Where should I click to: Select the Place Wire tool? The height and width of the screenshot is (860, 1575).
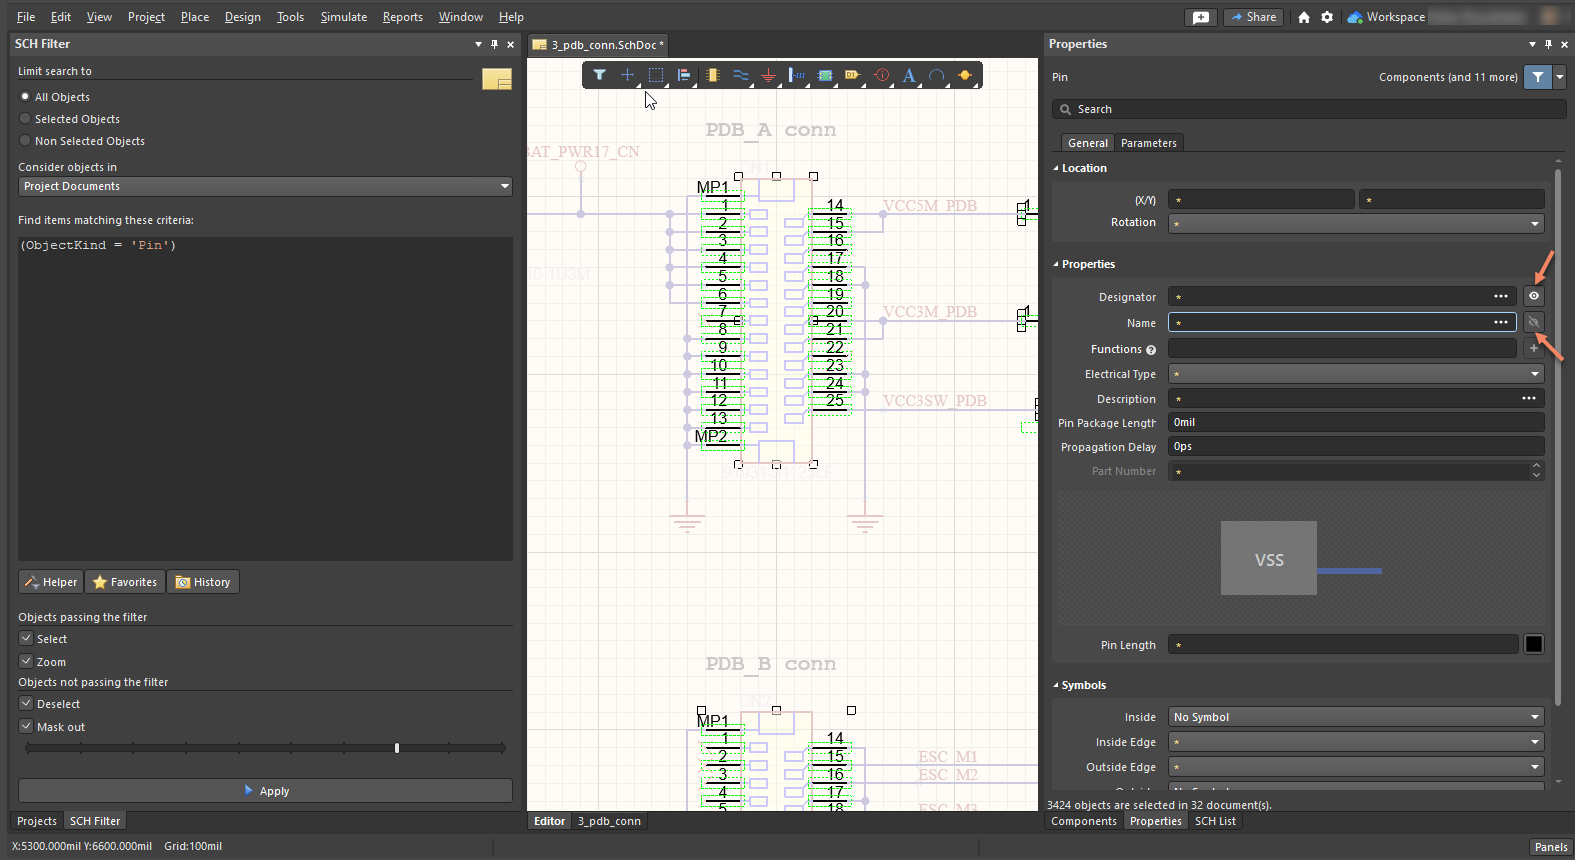point(740,75)
